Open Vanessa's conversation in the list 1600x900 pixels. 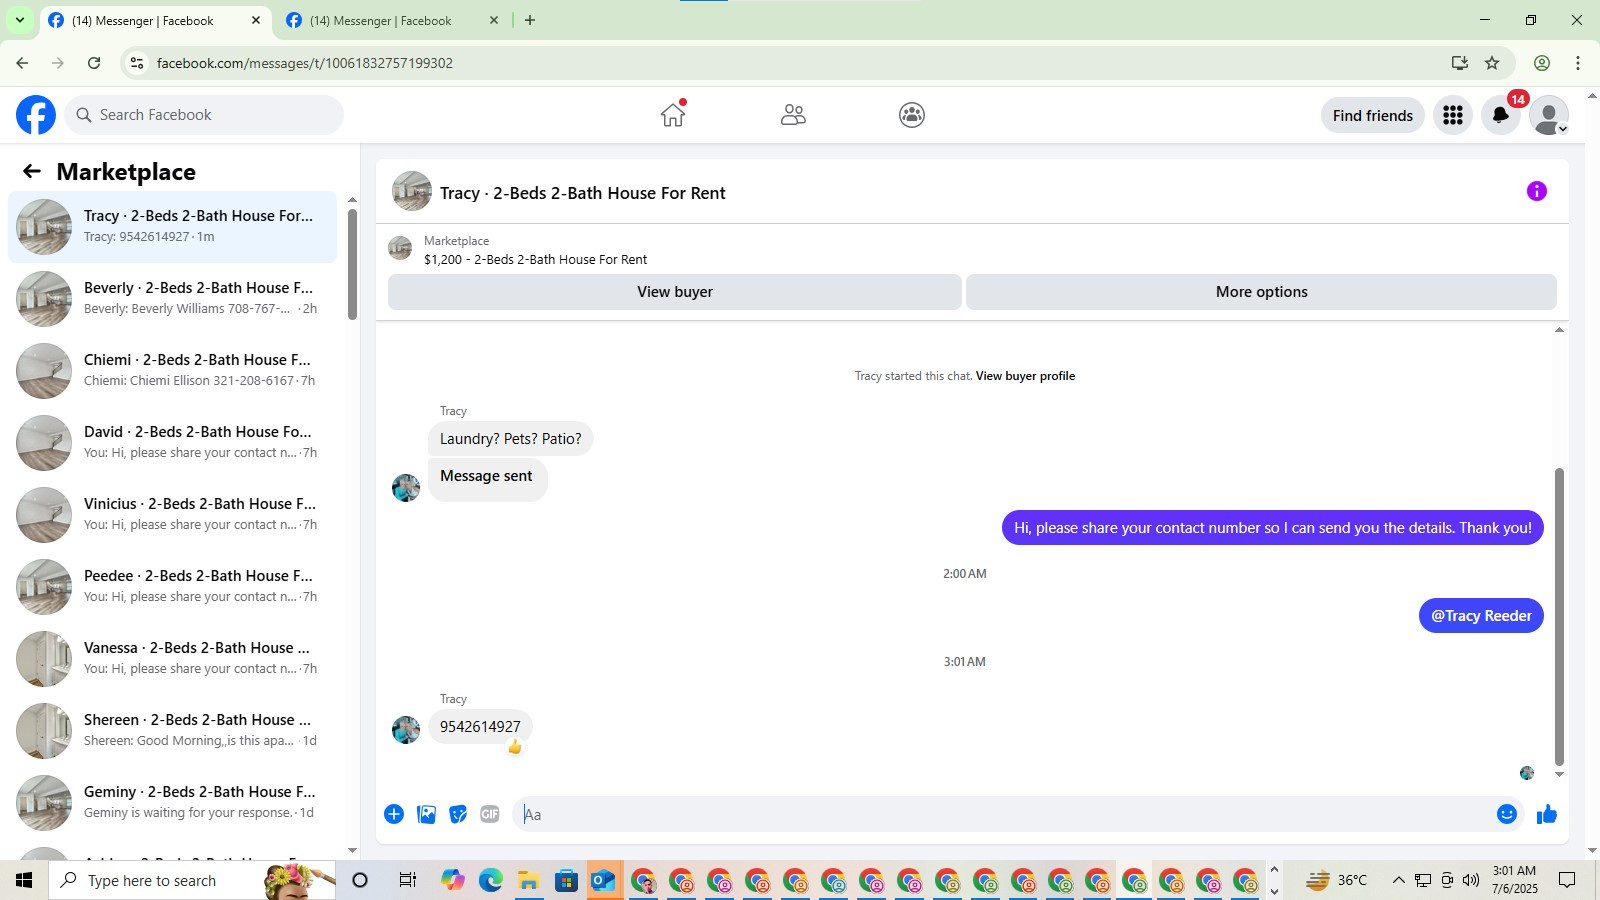(x=172, y=658)
